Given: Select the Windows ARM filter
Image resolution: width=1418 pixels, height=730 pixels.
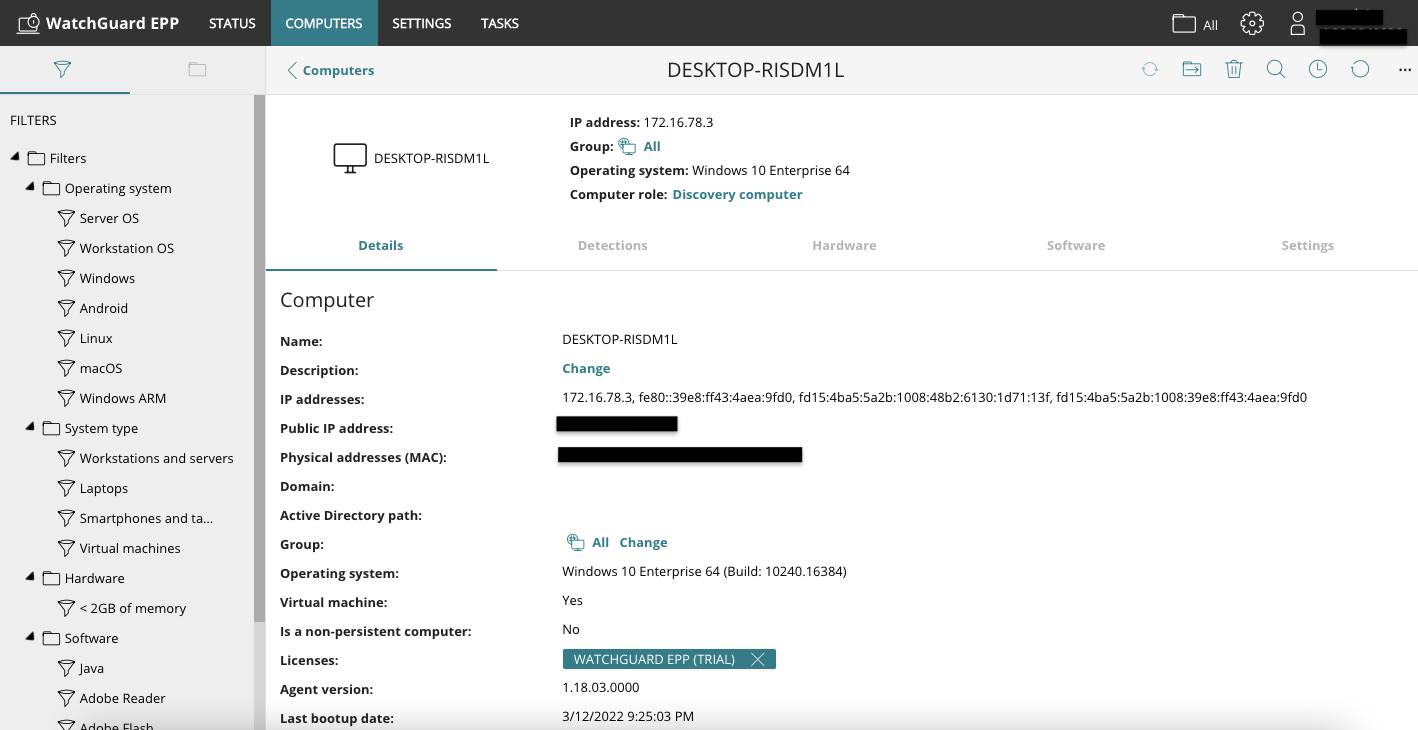Looking at the screenshot, I should click(123, 398).
